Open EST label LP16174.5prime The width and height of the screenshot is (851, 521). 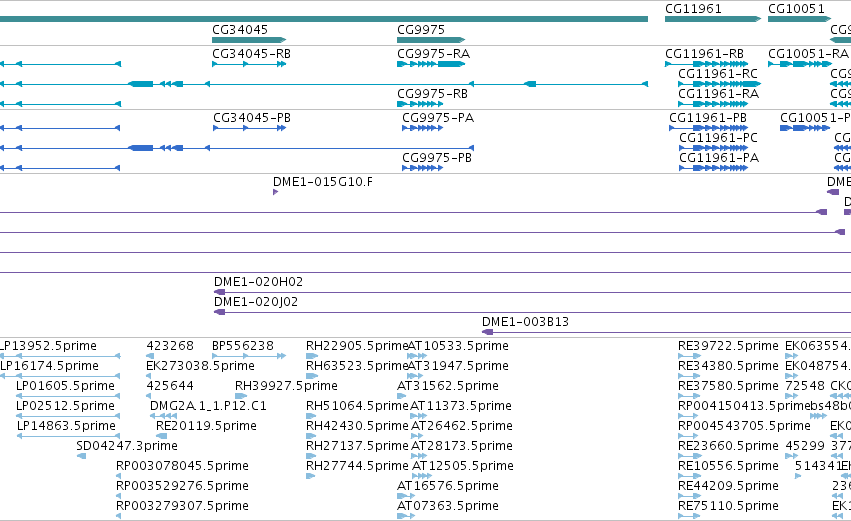coord(49,366)
